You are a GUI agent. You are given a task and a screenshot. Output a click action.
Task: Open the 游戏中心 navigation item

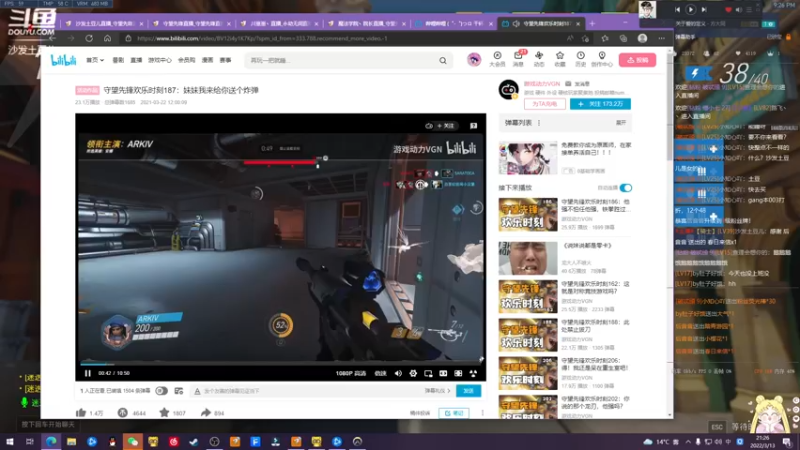160,60
